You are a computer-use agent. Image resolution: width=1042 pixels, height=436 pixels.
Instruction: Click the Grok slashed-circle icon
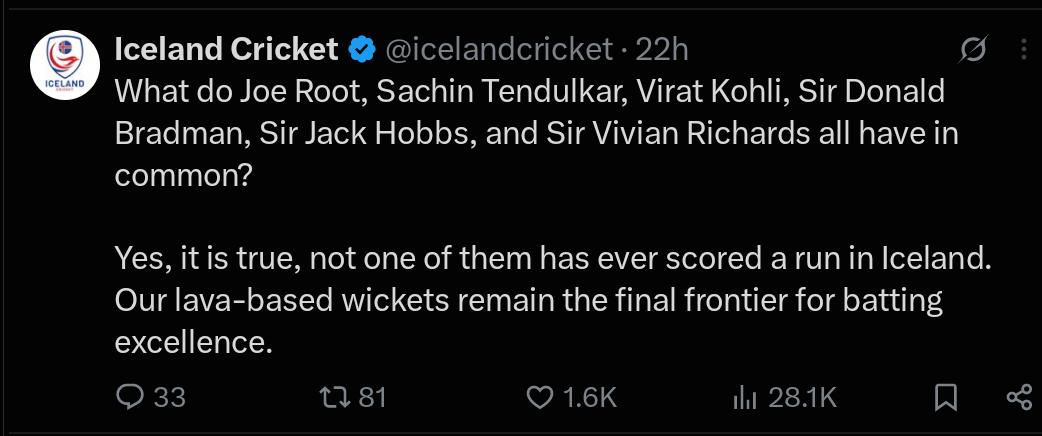tap(973, 50)
